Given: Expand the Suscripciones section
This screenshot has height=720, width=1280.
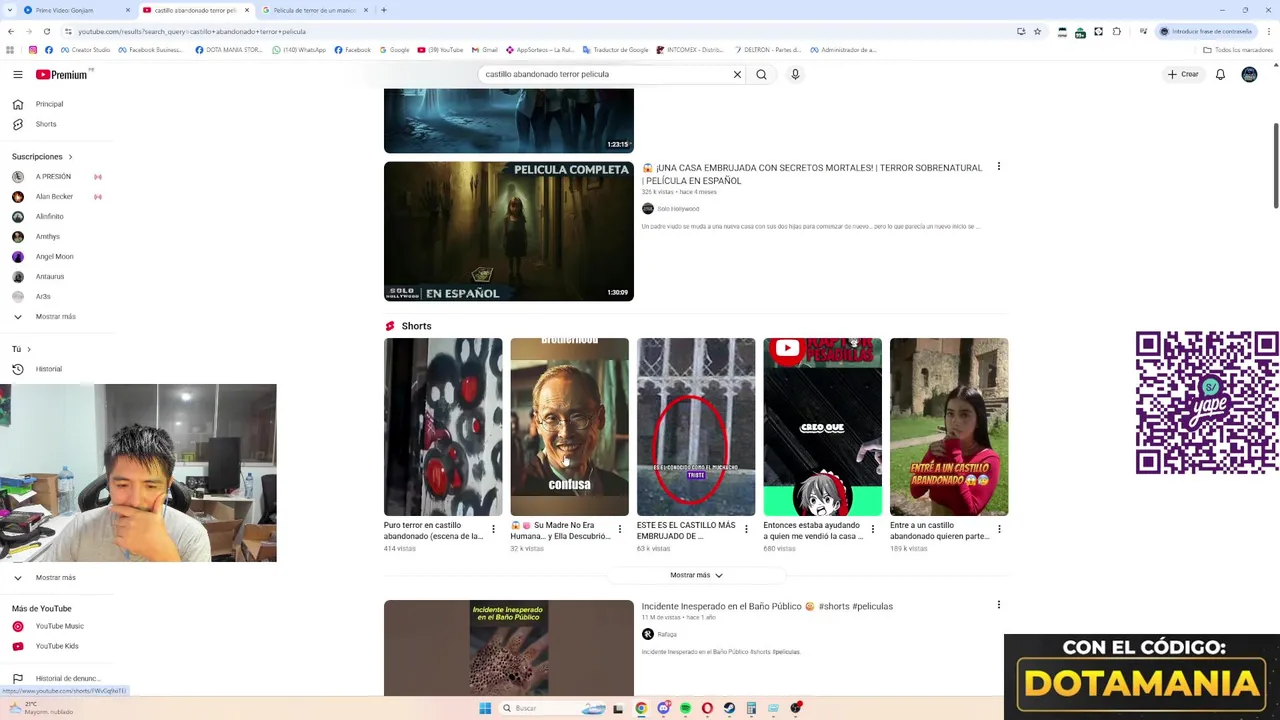Looking at the screenshot, I should tap(42, 156).
